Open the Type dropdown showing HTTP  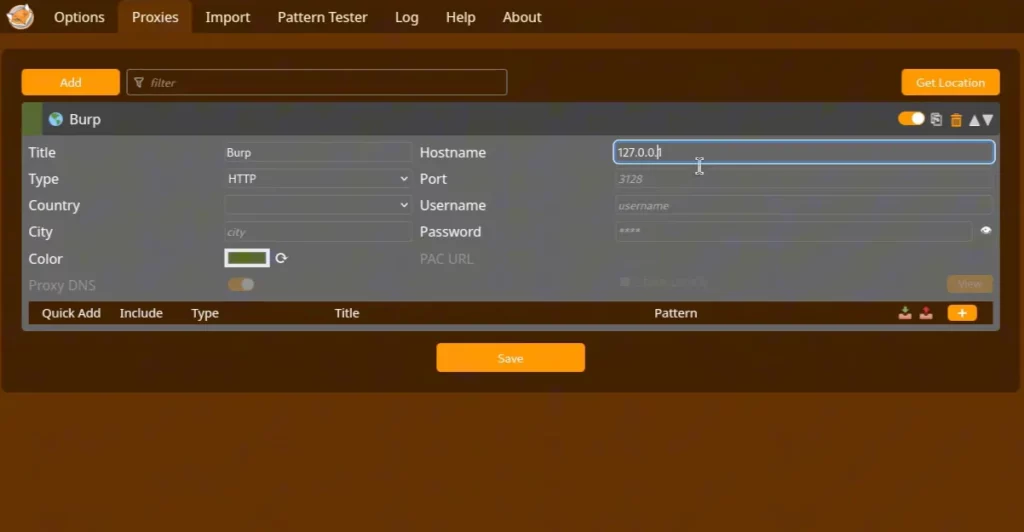[x=318, y=179]
